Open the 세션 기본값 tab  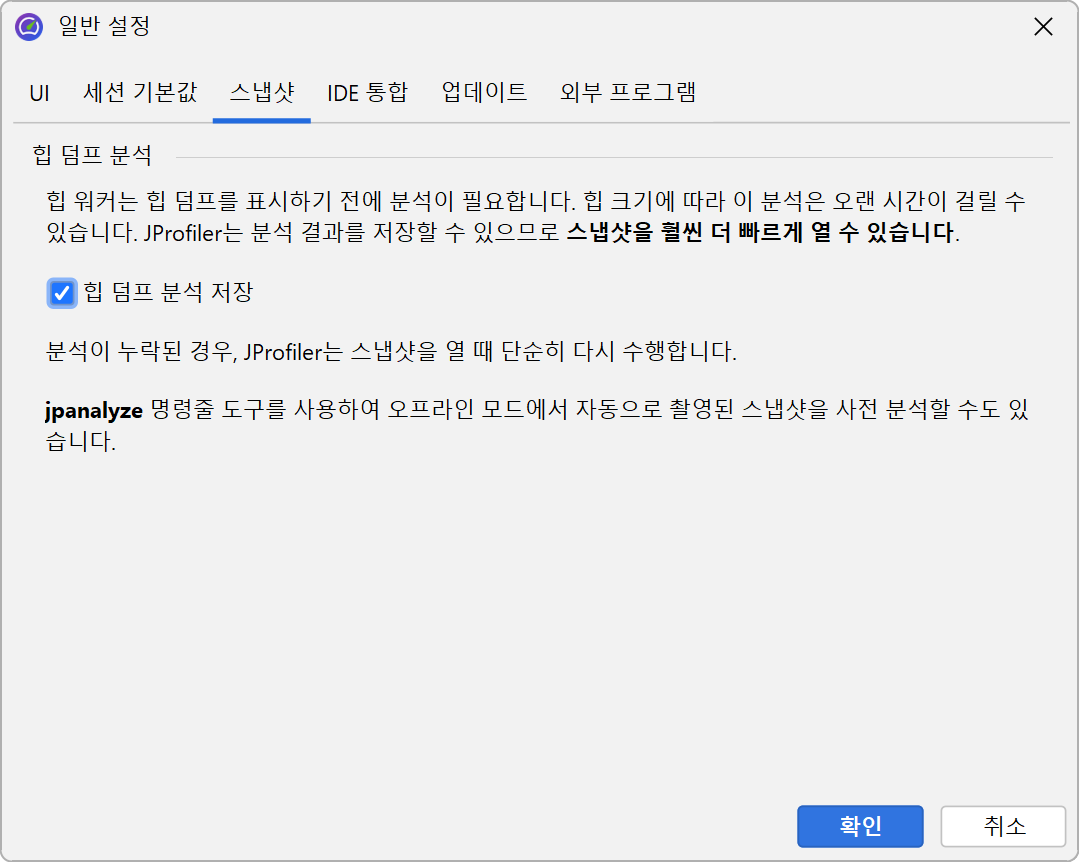pos(140,92)
